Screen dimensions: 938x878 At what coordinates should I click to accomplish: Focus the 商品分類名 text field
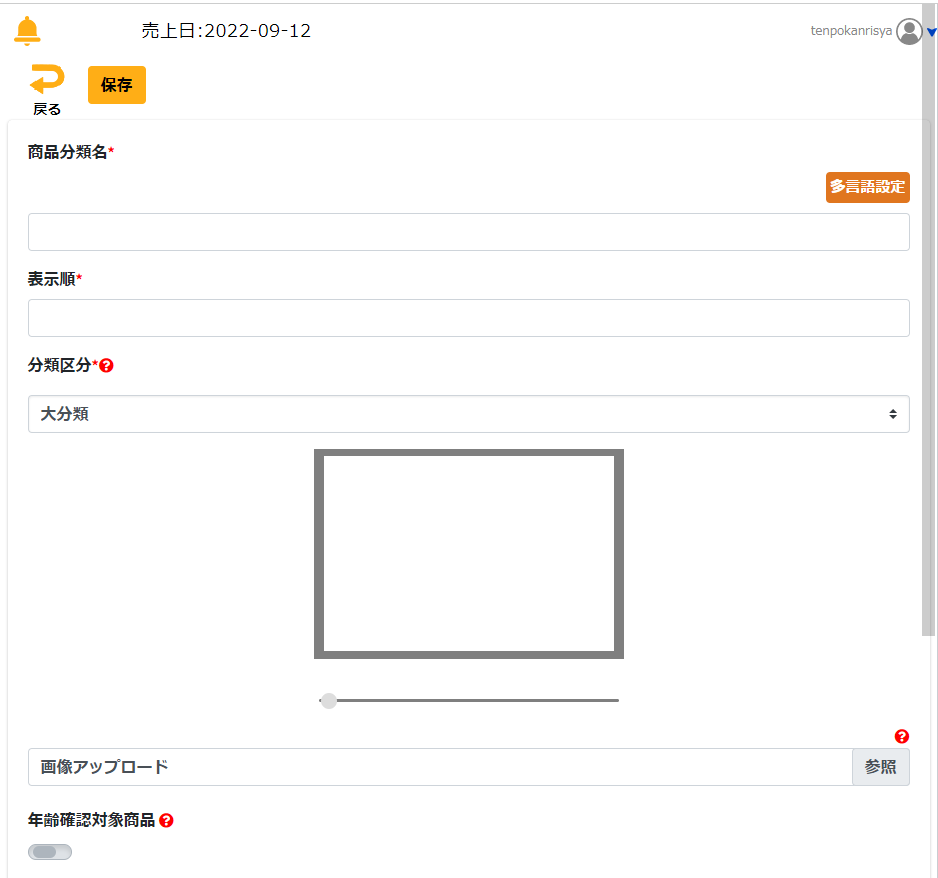coord(468,232)
